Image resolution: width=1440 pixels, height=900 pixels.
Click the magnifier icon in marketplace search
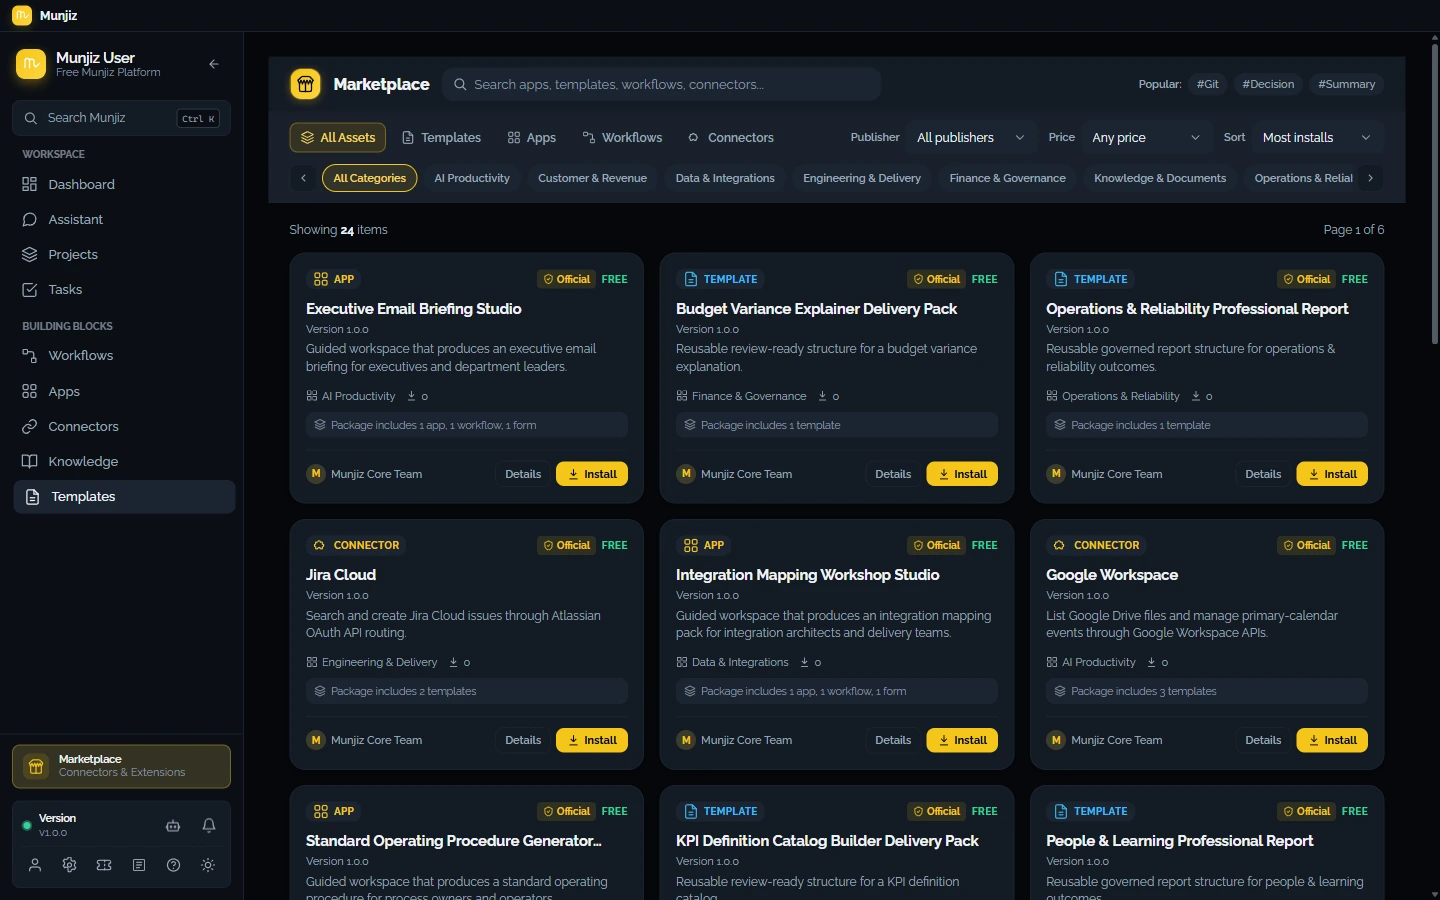(460, 85)
